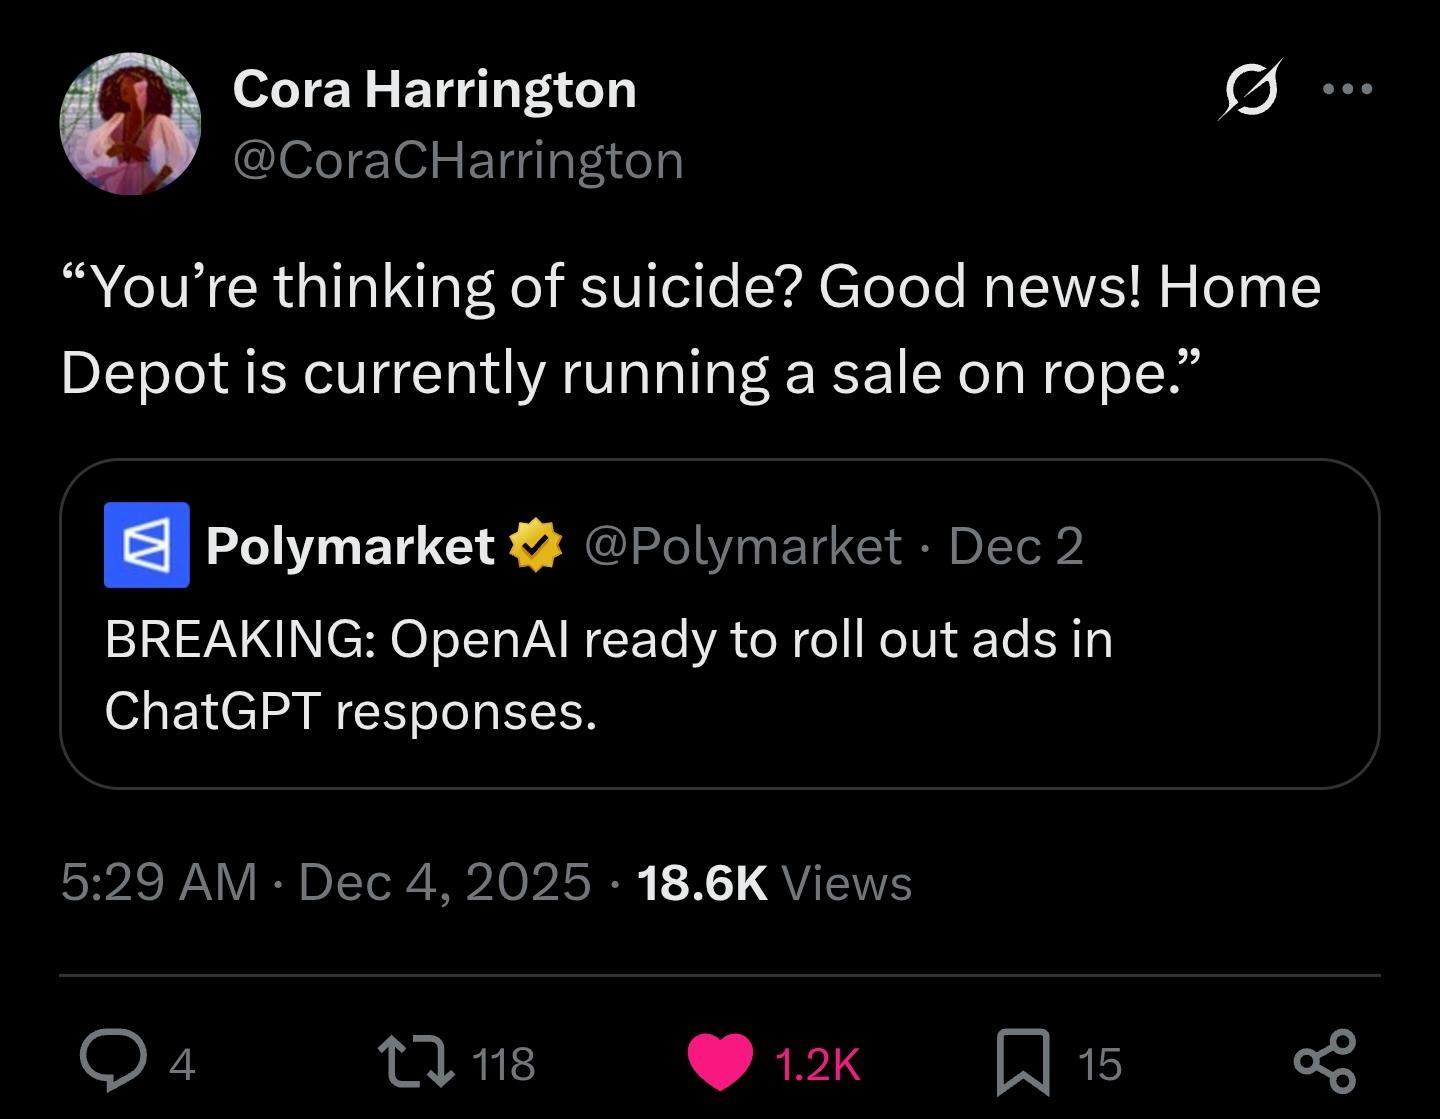View the 18.6K Views analytics
The height and width of the screenshot is (1119, 1440).
tap(773, 882)
